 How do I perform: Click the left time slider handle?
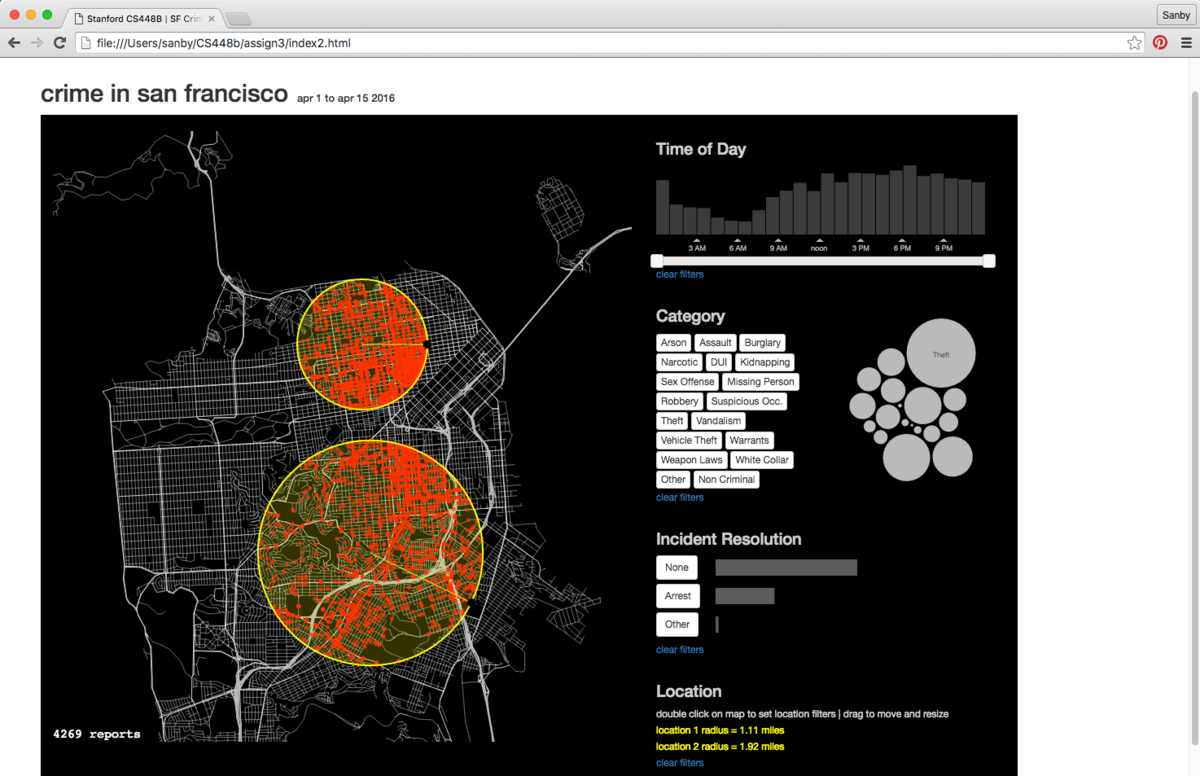coord(657,261)
